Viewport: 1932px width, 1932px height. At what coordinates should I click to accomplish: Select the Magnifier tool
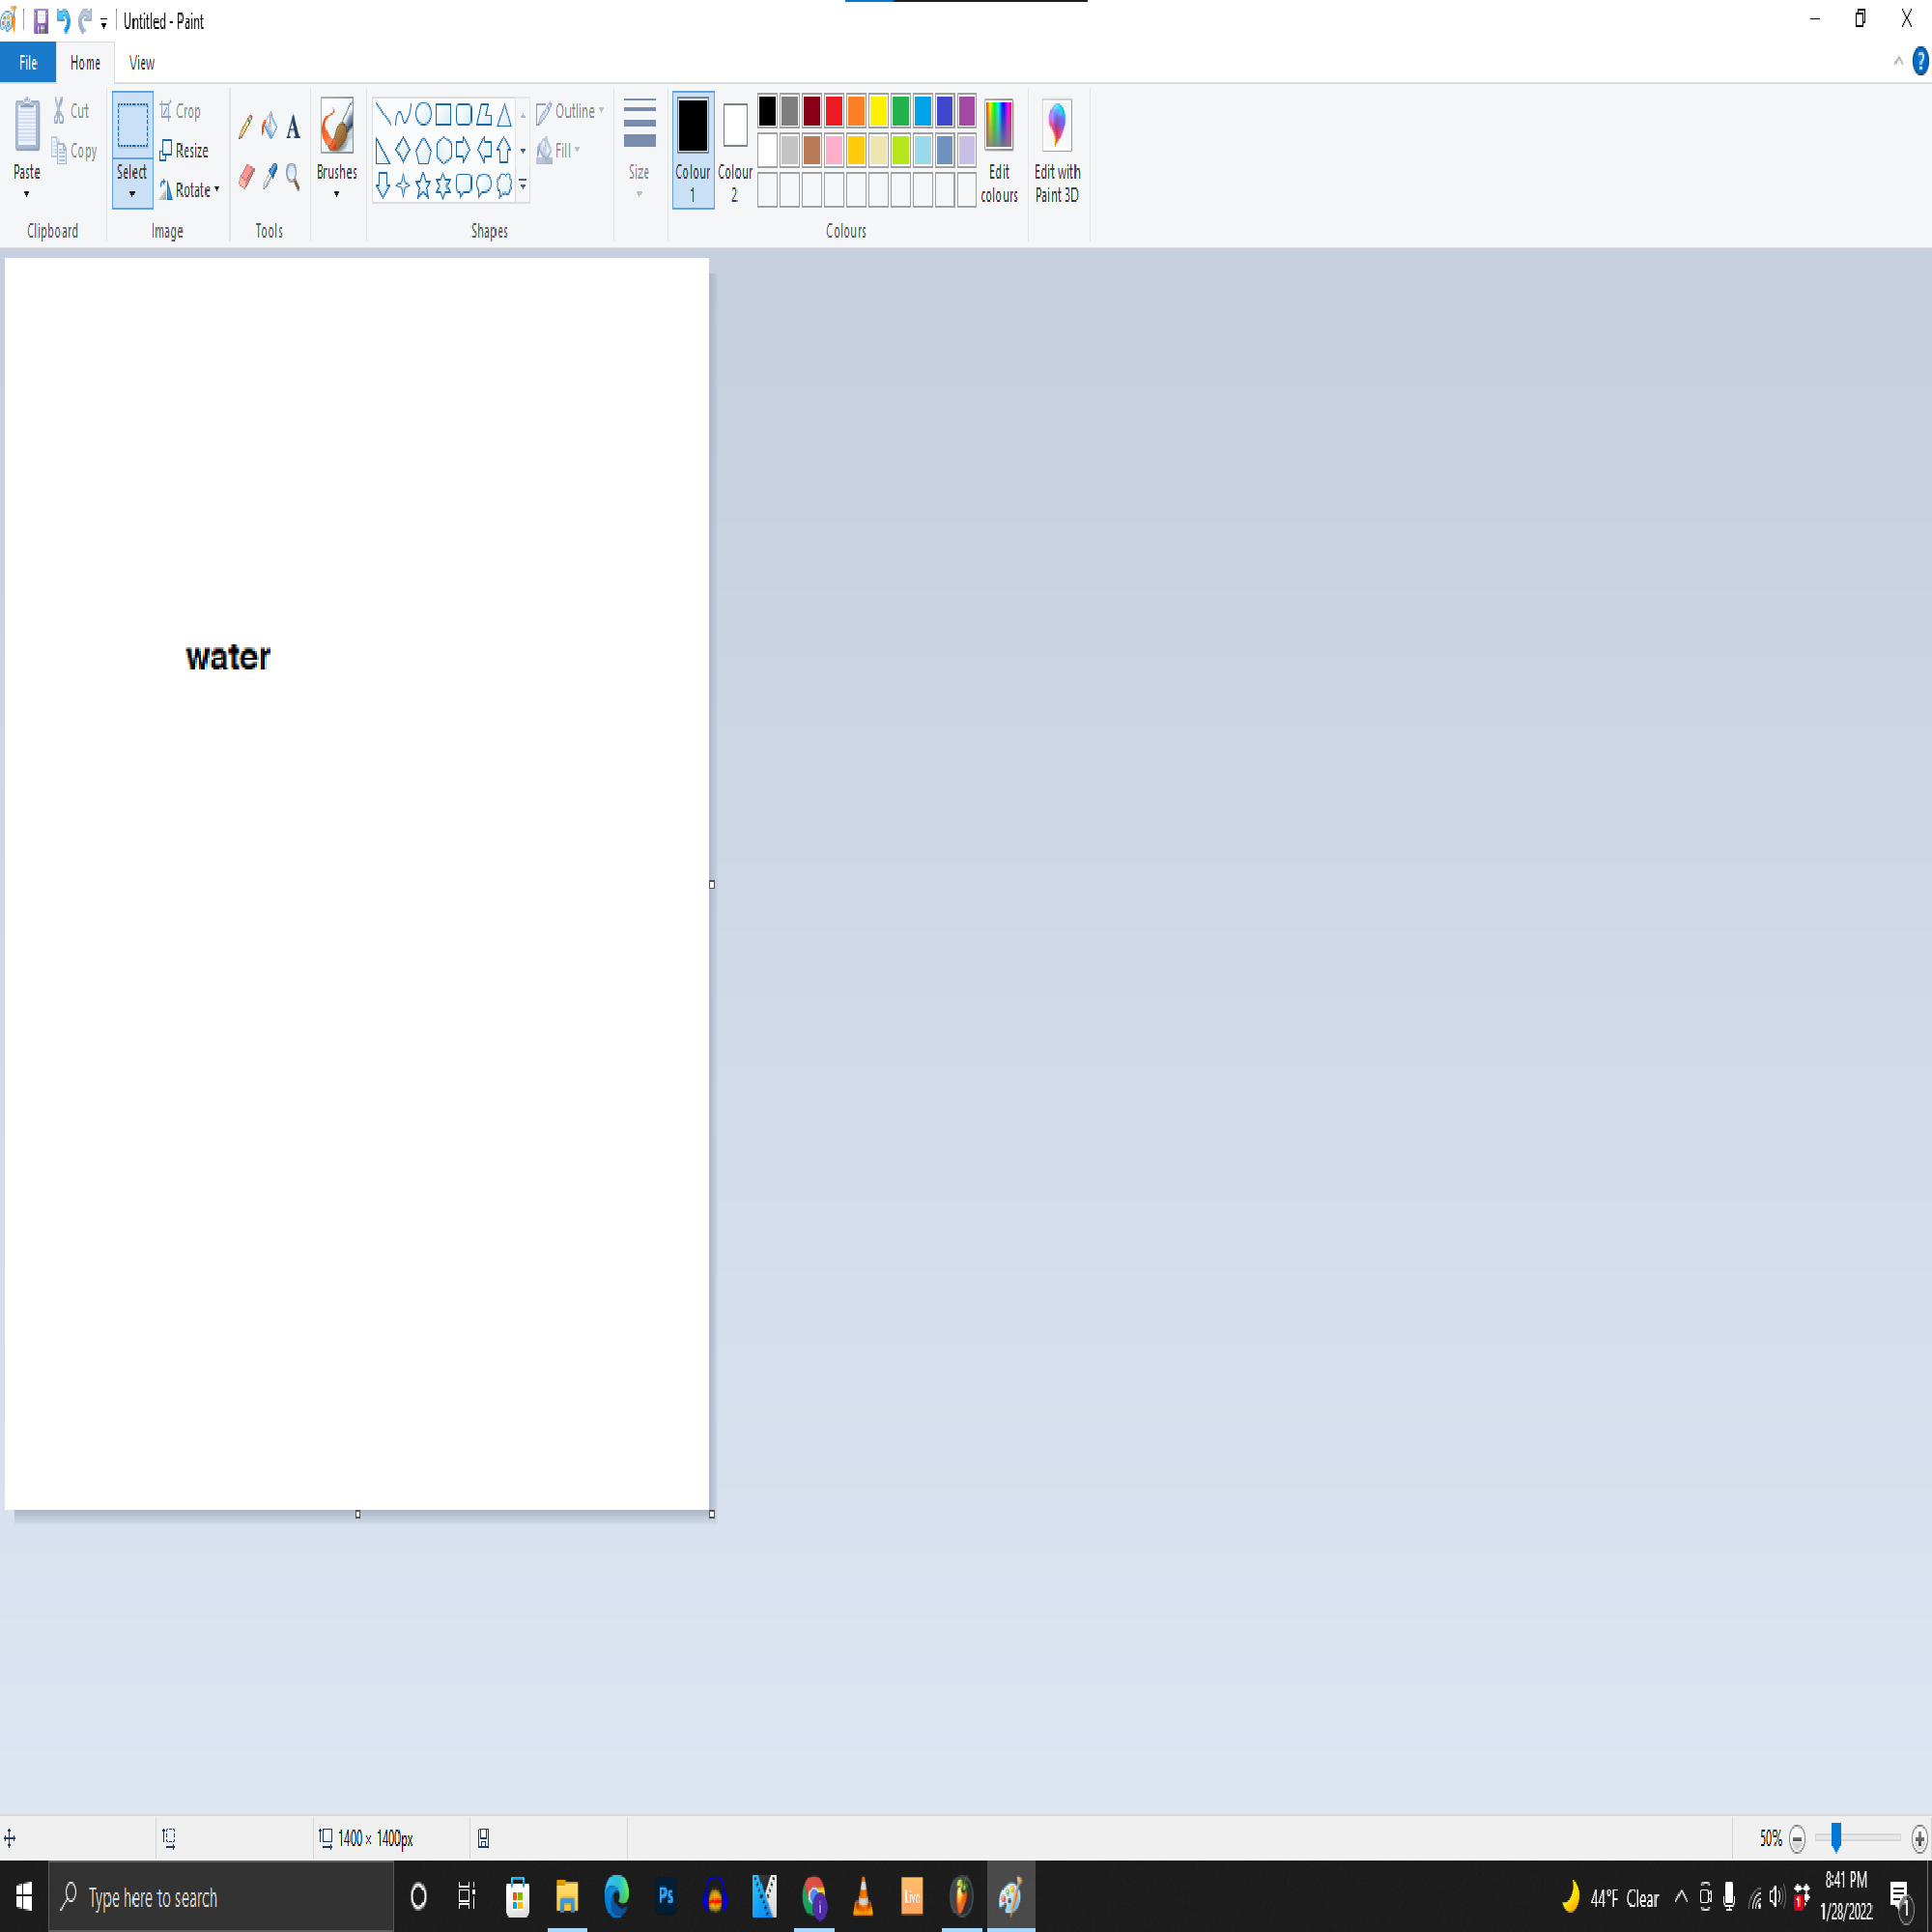293,177
